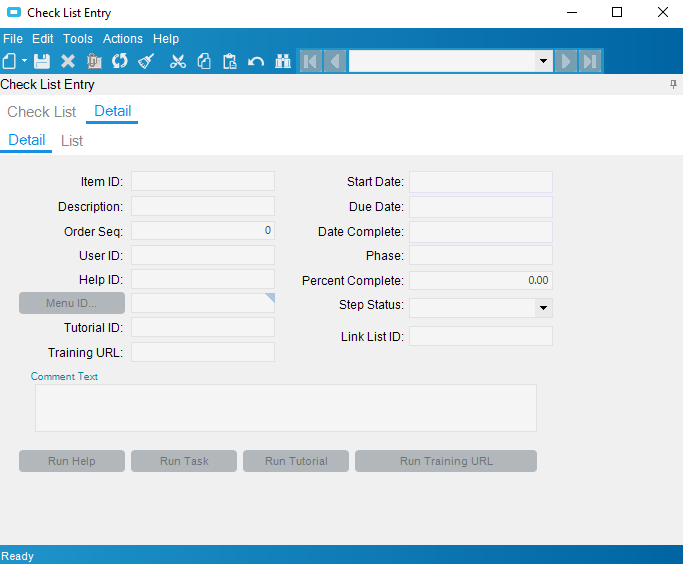Image resolution: width=683 pixels, height=564 pixels.
Task: Go to last record navigation button
Action: point(590,61)
